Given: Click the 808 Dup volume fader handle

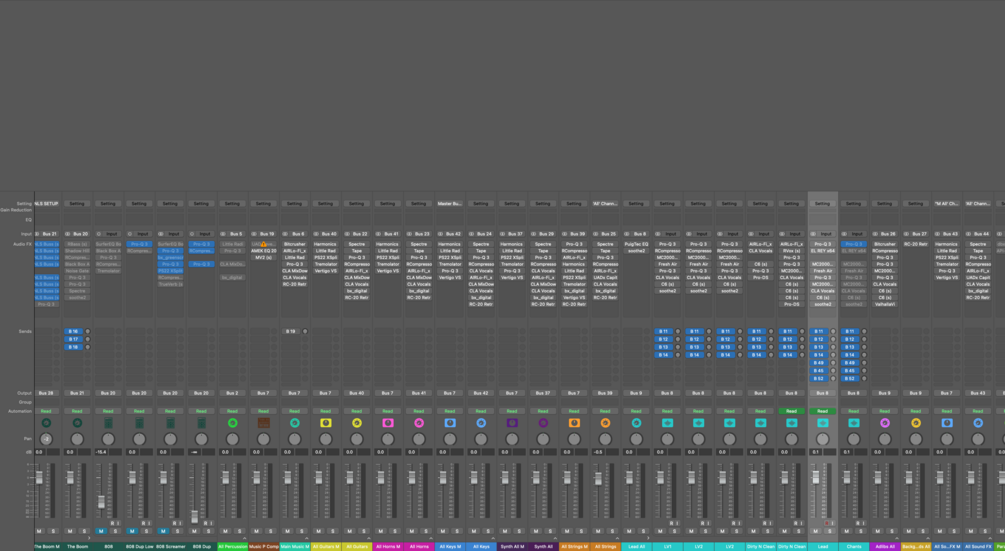Looking at the screenshot, I should (x=194, y=516).
